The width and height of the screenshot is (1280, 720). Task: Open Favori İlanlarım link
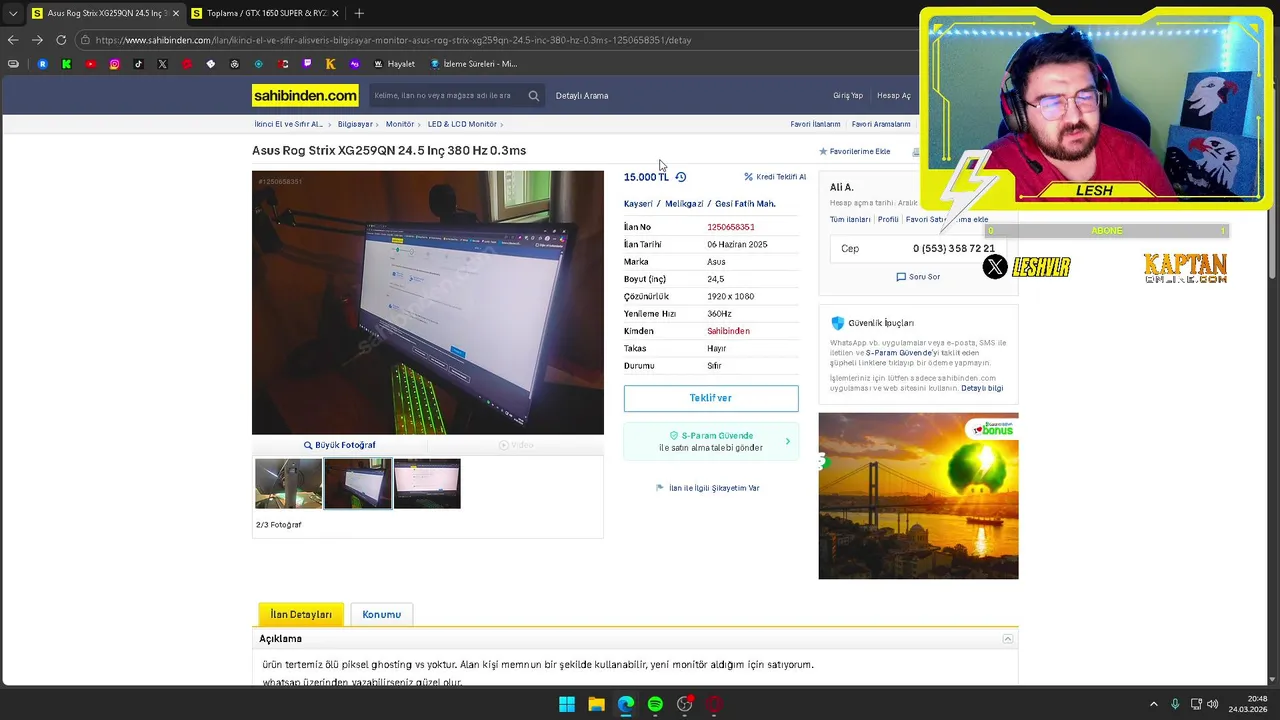815,124
